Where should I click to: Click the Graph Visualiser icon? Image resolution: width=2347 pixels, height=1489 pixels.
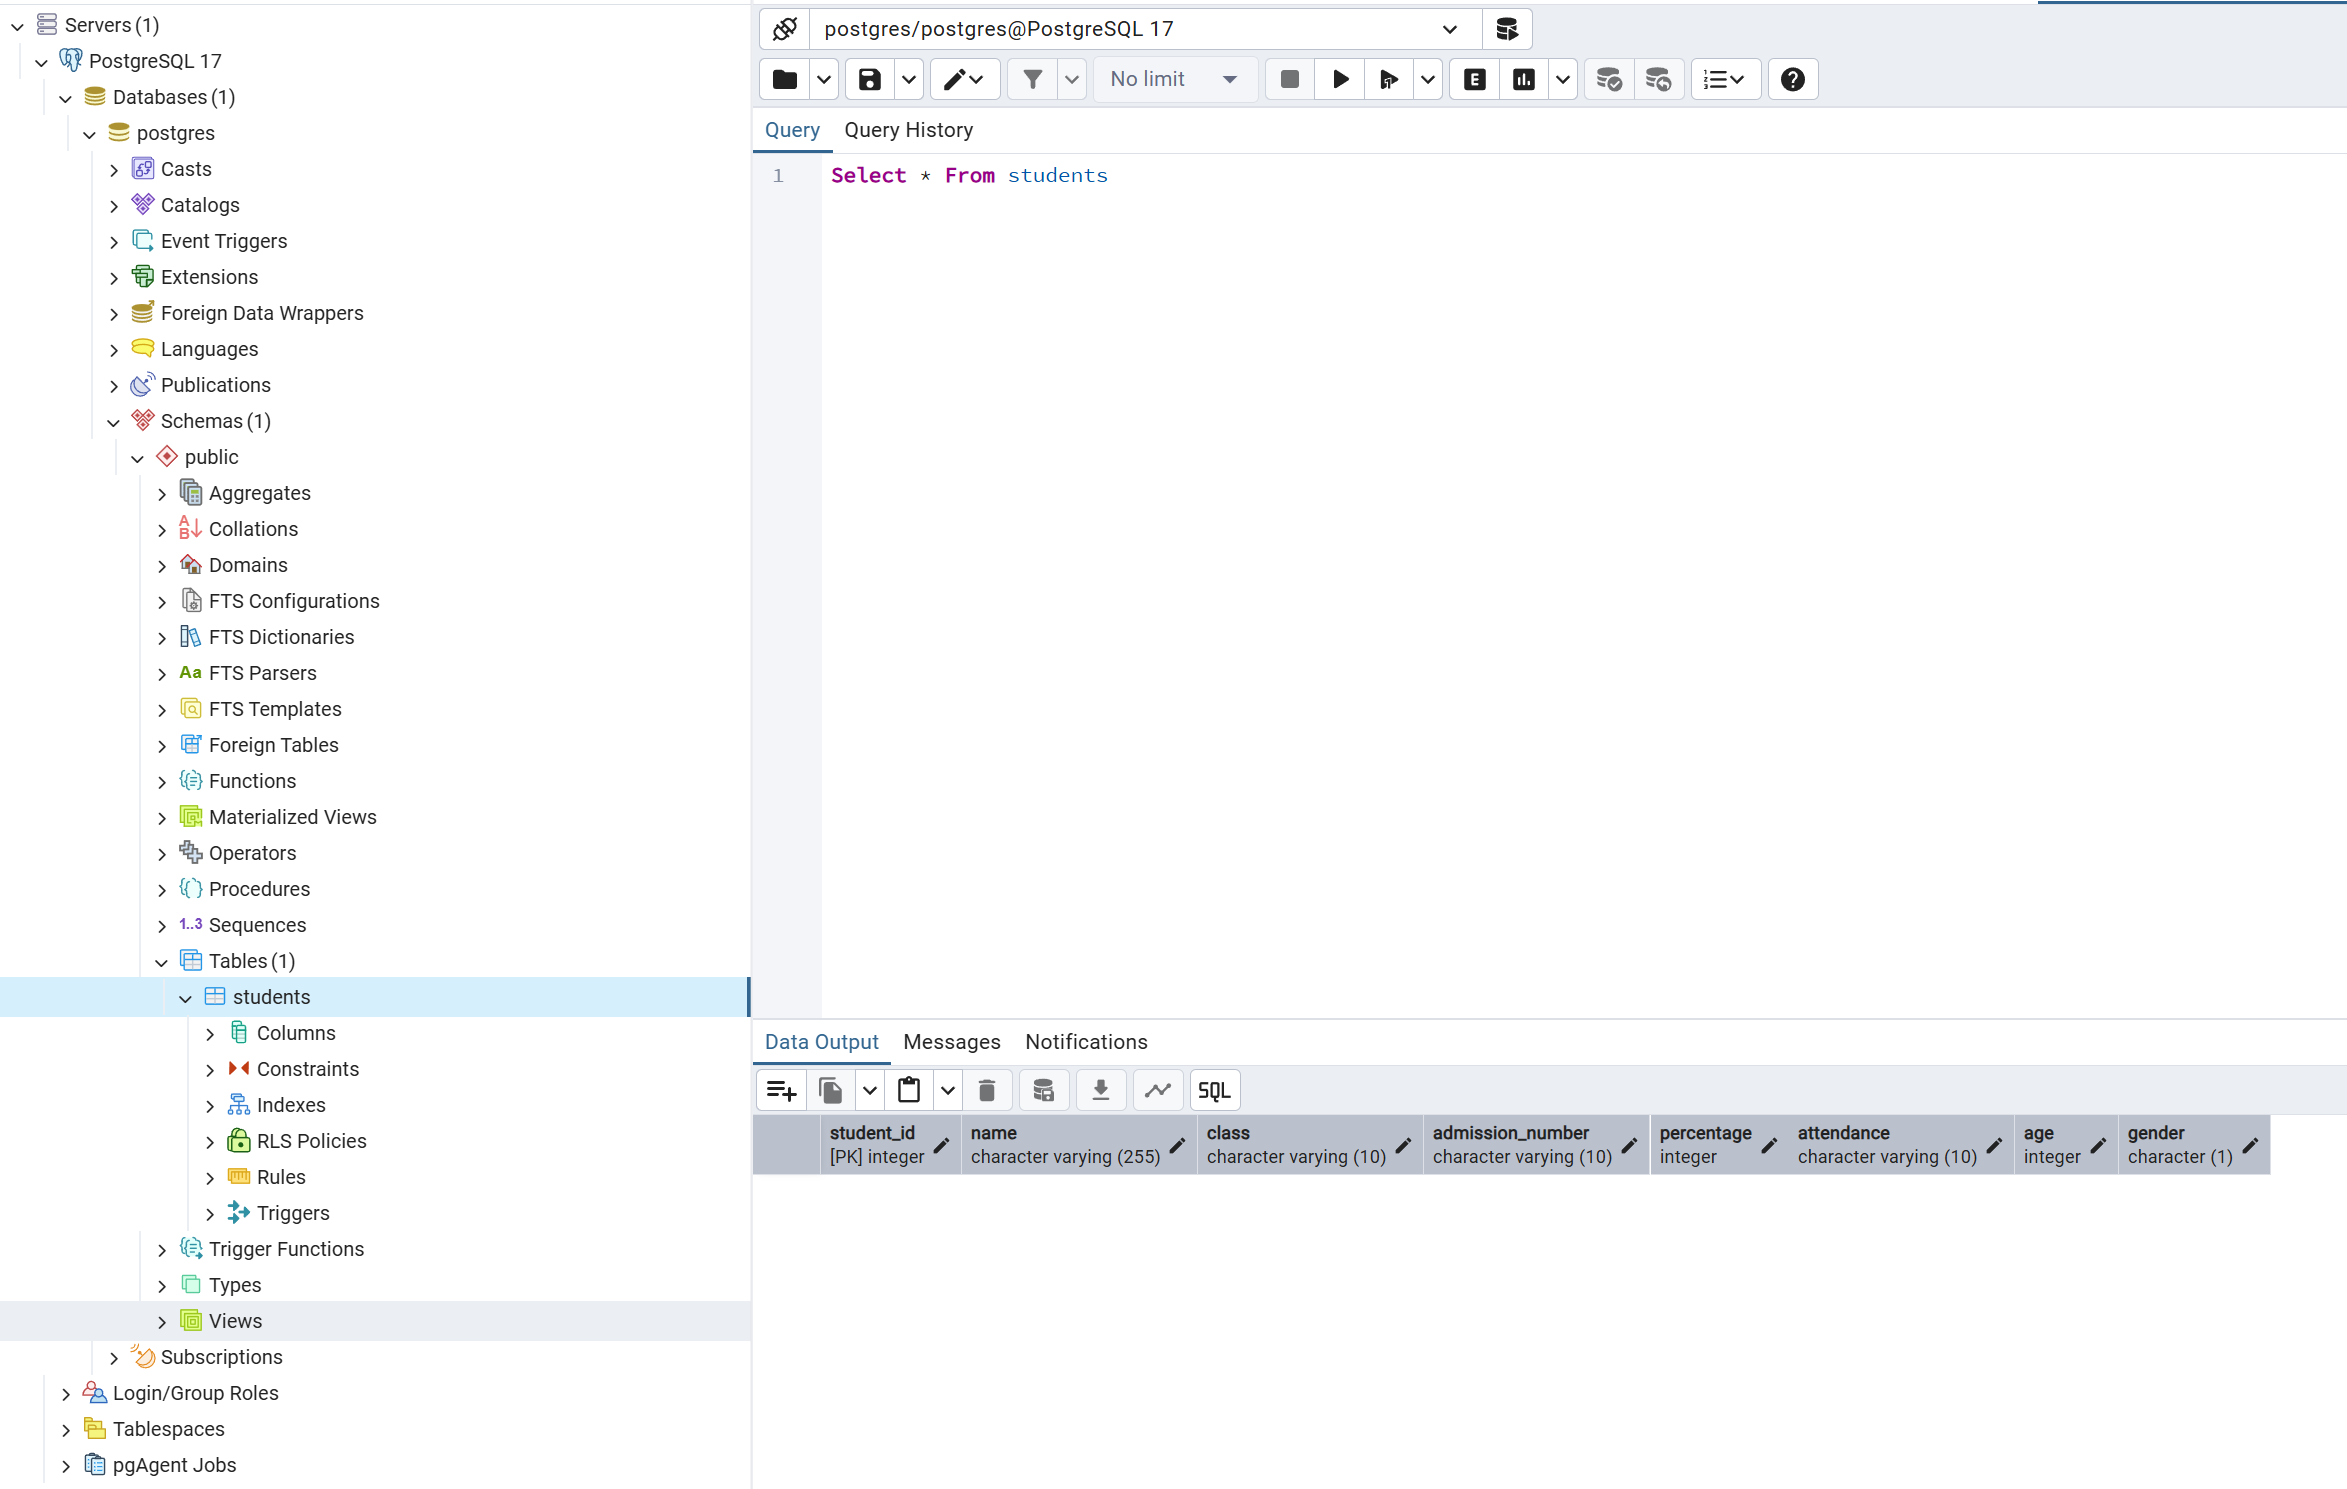tap(1158, 1090)
